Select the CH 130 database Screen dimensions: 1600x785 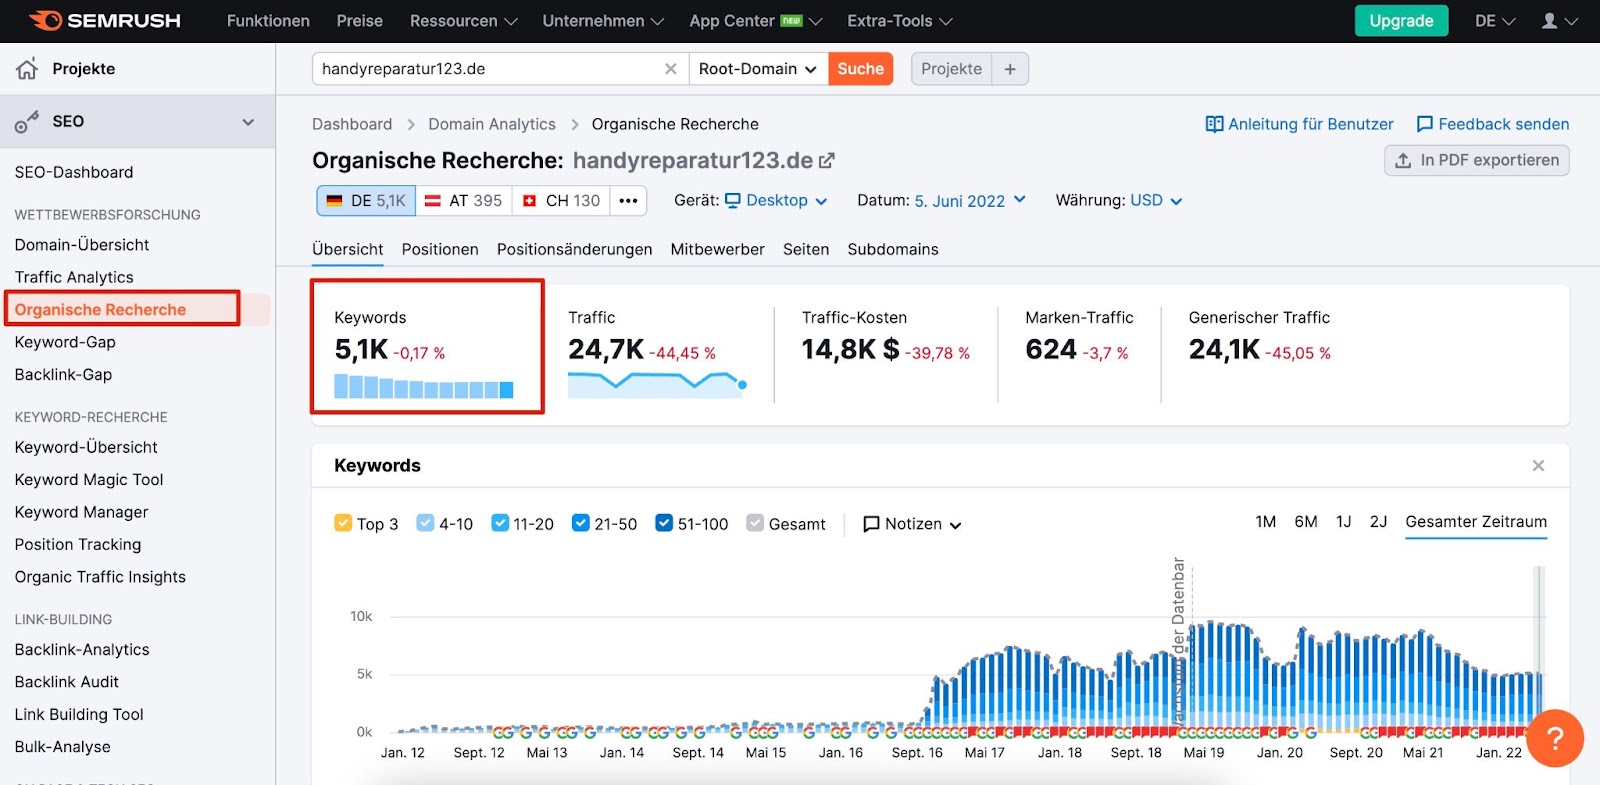tap(562, 201)
